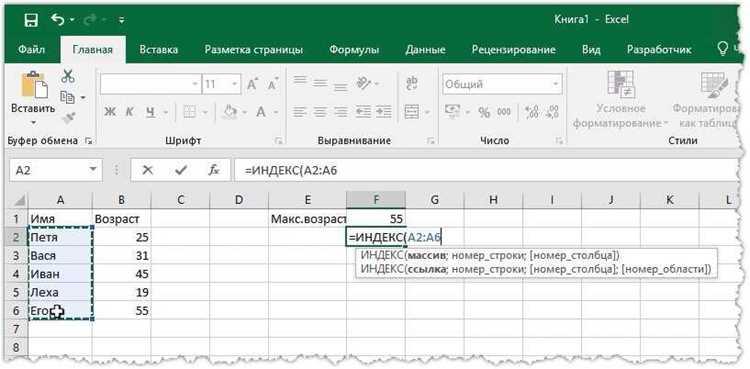Toggle italic К formatting

[x=129, y=112]
